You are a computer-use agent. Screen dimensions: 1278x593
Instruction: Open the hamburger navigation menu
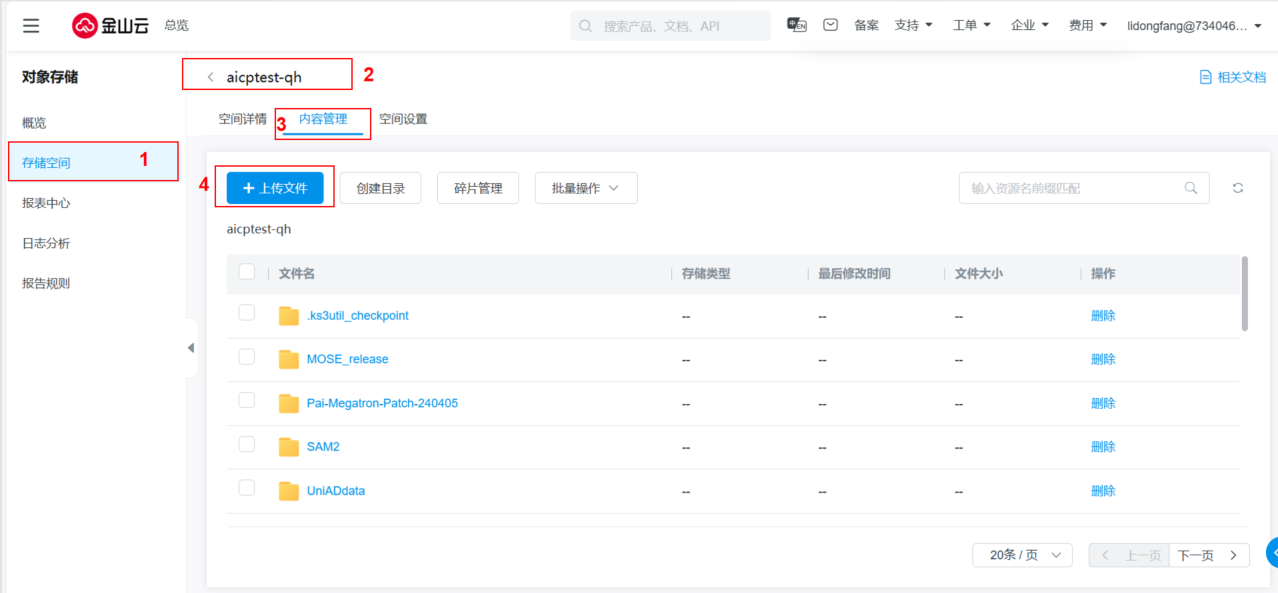point(31,26)
